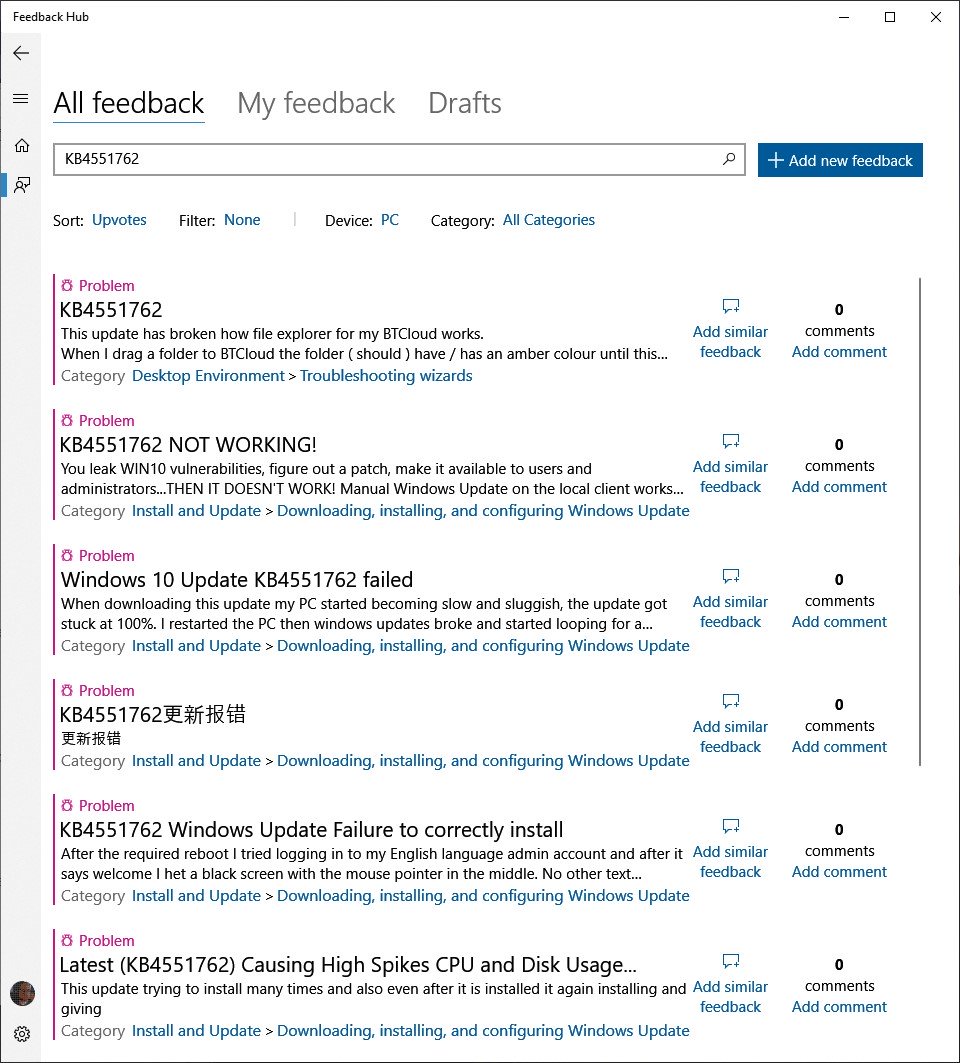Click Add comment for the KB4551762 post
Image resolution: width=960 pixels, height=1063 pixels.
click(839, 352)
